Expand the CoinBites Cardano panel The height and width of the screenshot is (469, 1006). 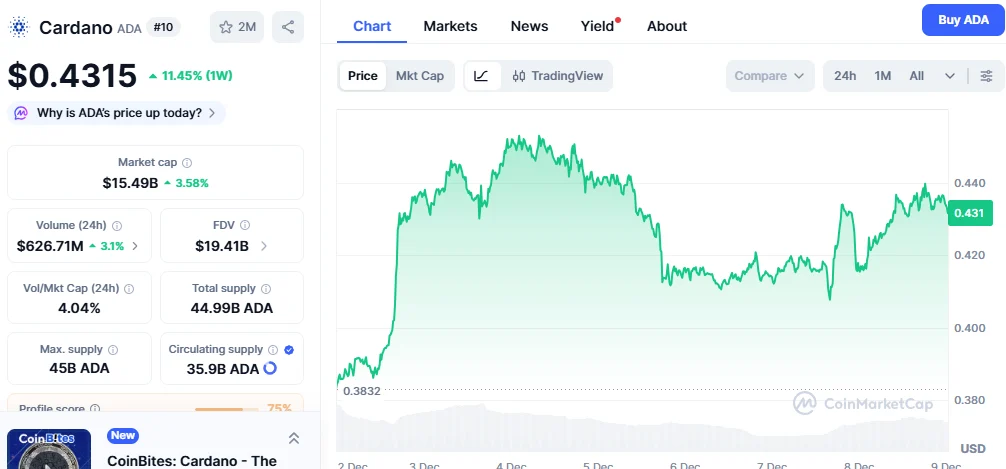click(294, 438)
